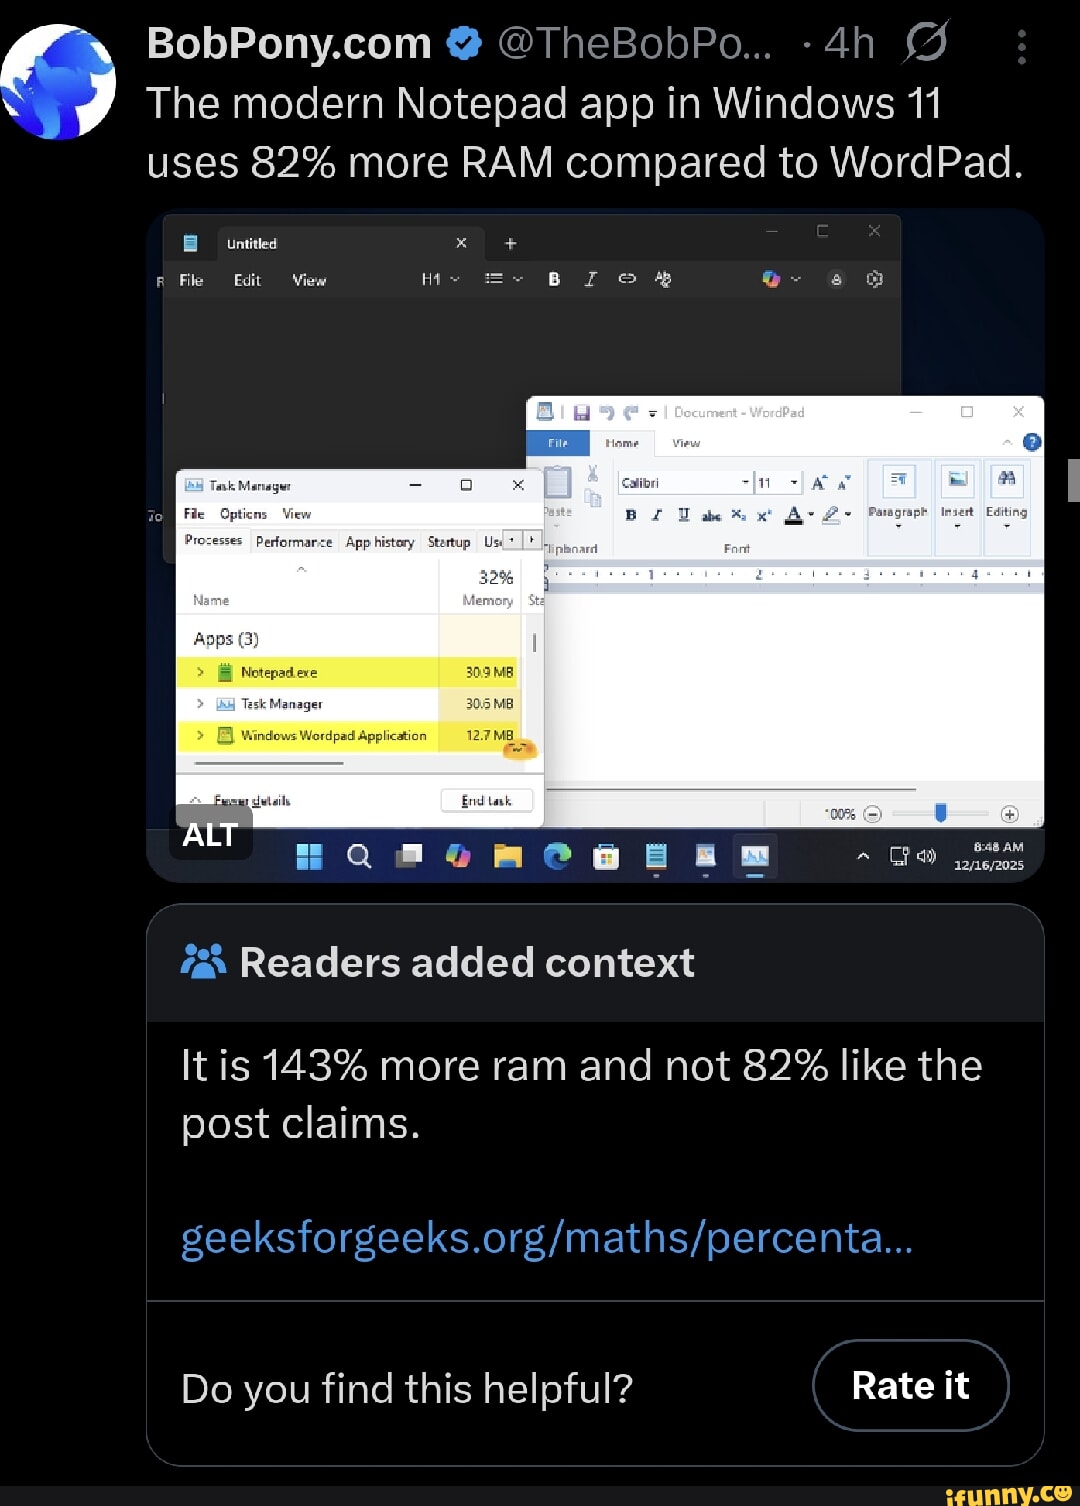1080x1506 pixels.
Task: Open geeksforgeeks.org percentage link
Action: point(547,1238)
